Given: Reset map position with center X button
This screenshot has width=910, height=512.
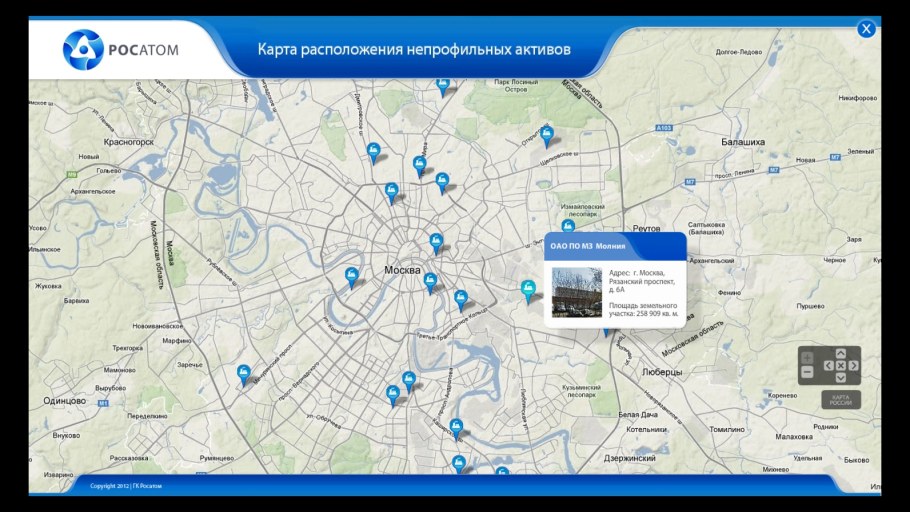Looking at the screenshot, I should pyautogui.click(x=840, y=366).
